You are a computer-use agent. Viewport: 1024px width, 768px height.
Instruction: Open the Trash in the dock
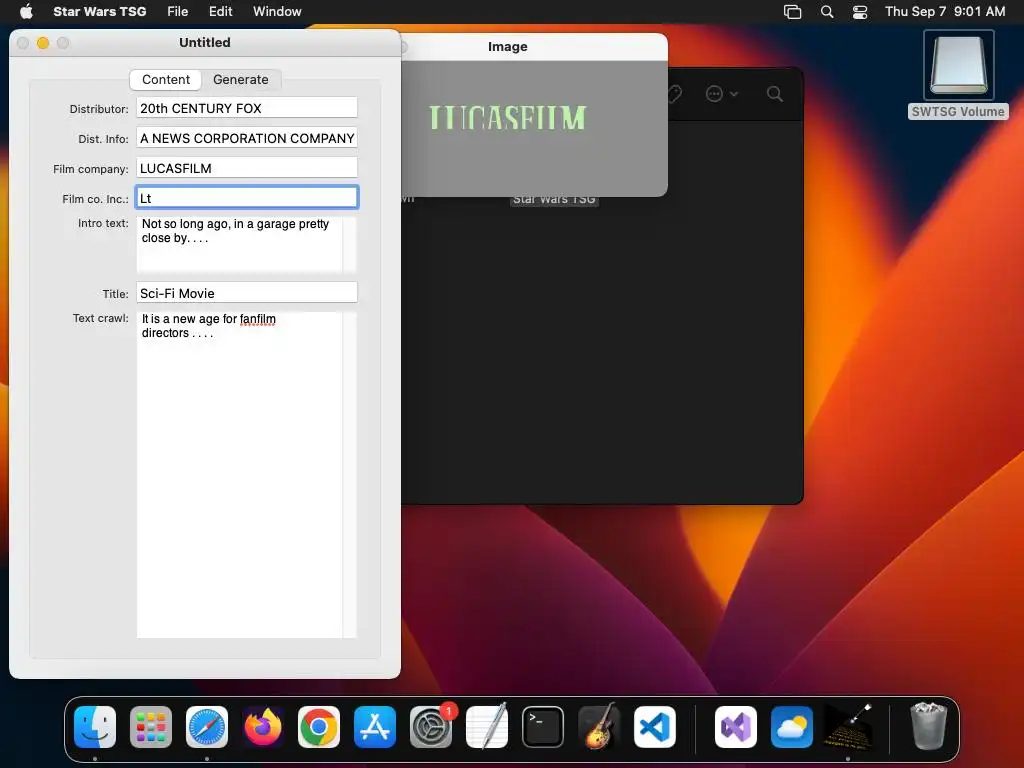click(x=928, y=726)
